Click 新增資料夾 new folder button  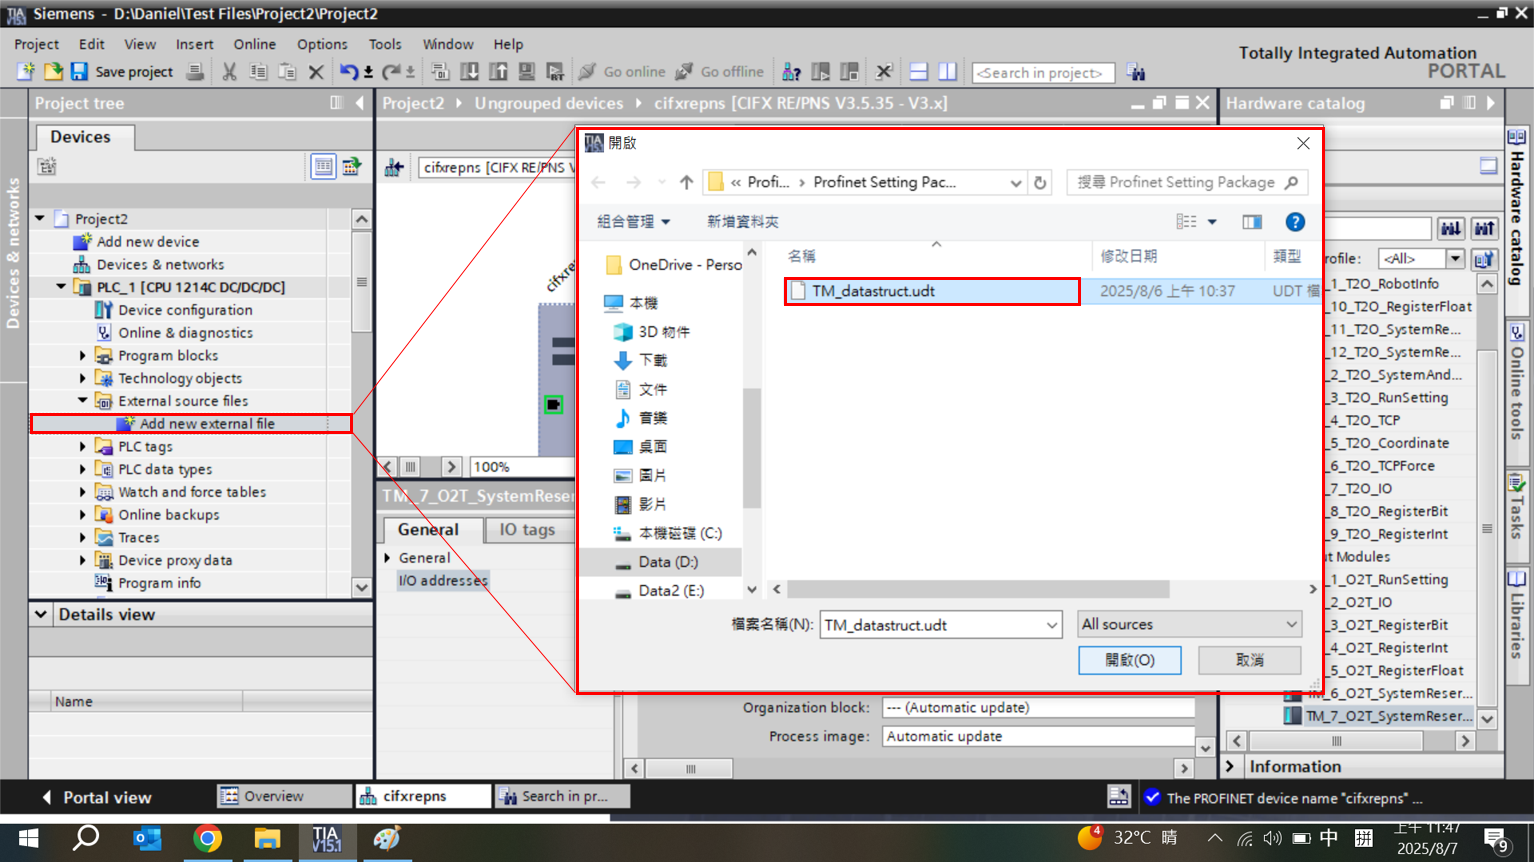[742, 222]
